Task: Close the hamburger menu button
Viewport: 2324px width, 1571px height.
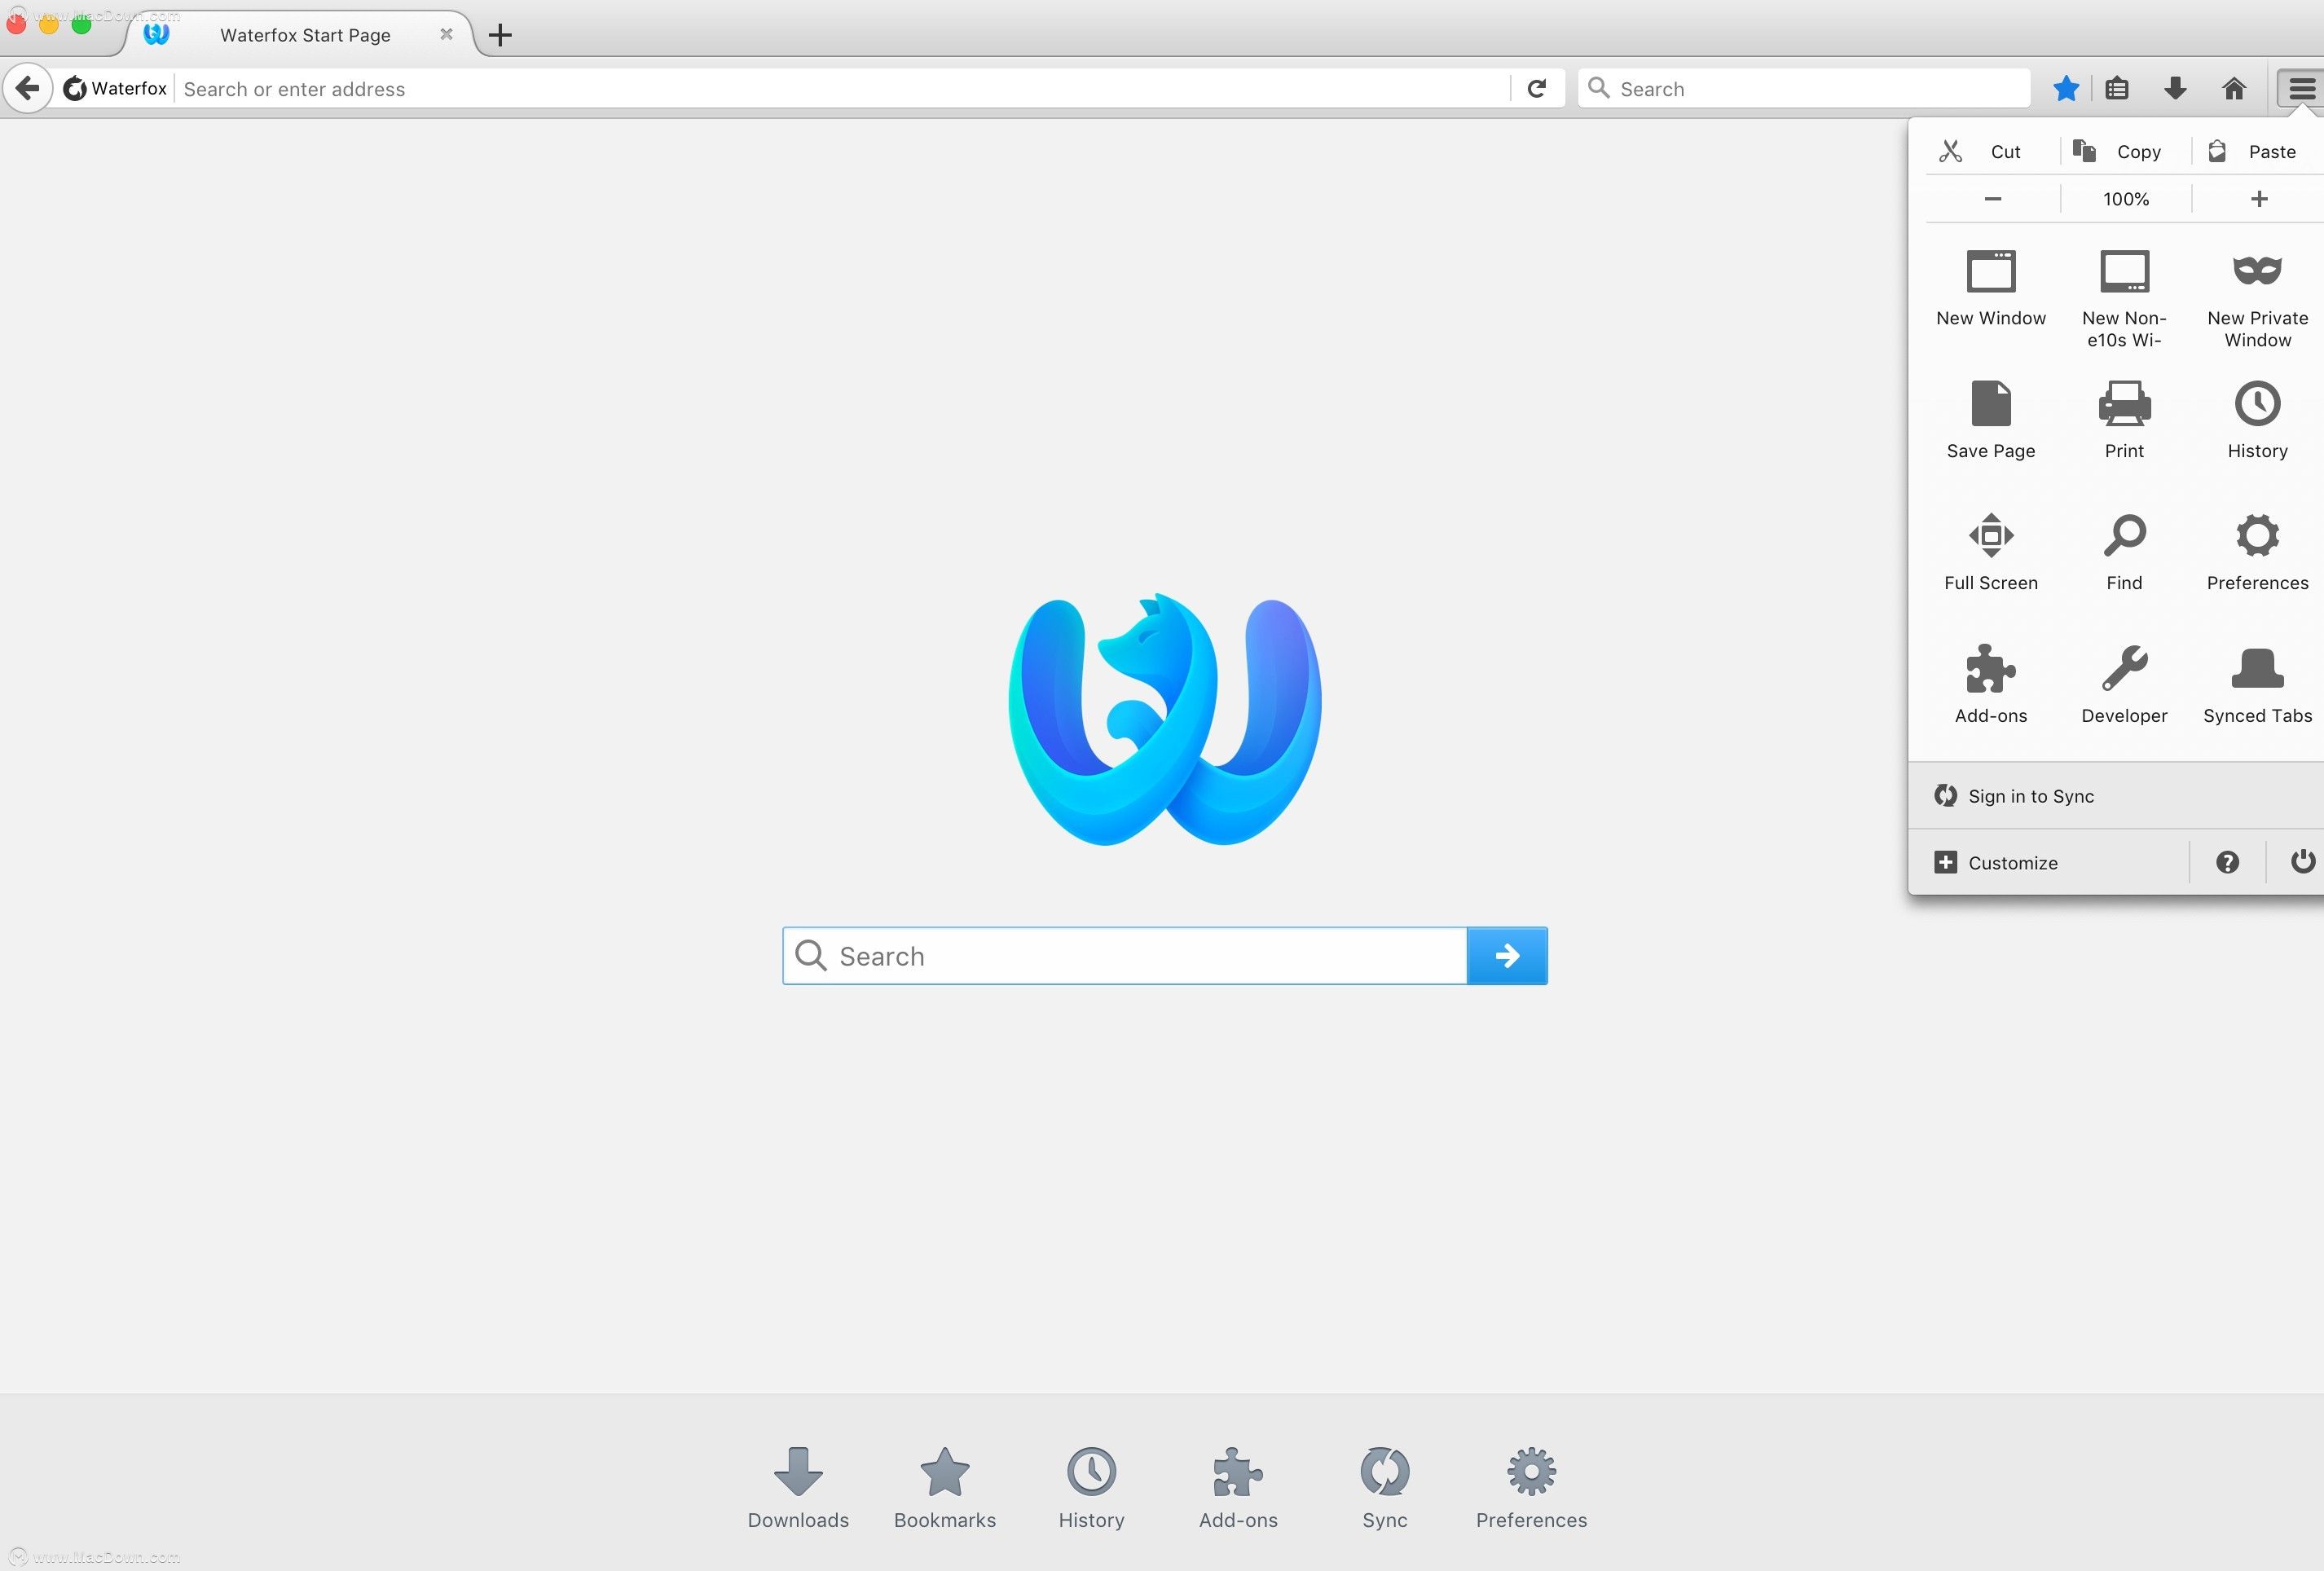Action: pos(2301,88)
